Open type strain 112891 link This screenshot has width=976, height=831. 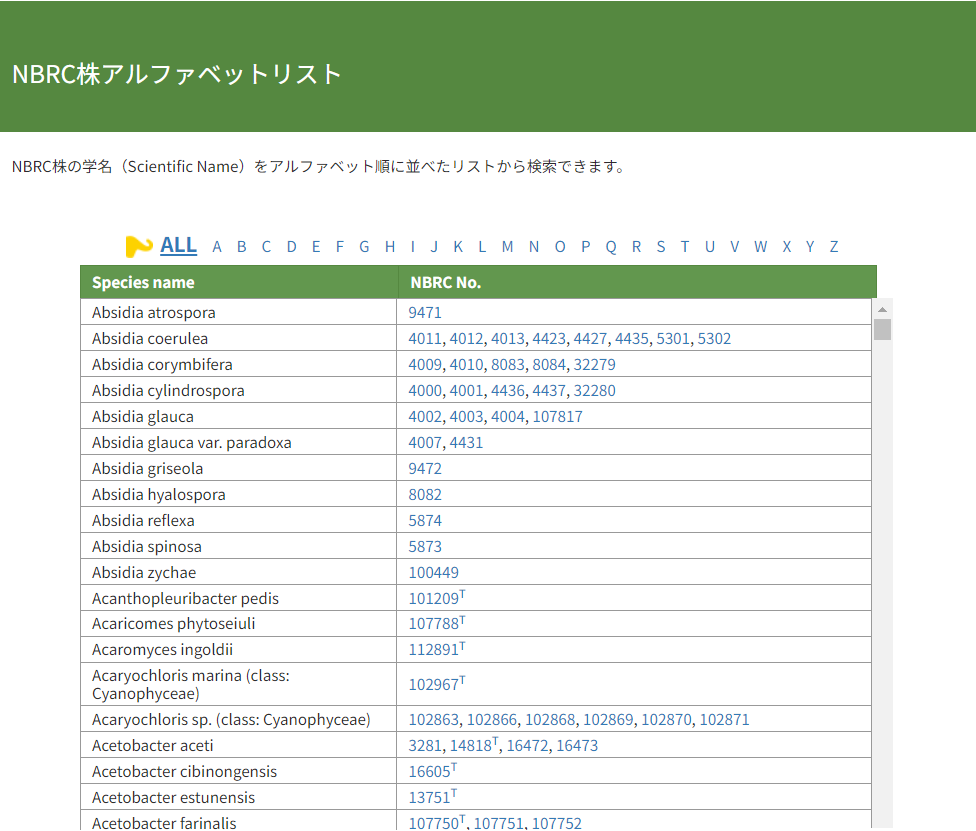tap(436, 650)
